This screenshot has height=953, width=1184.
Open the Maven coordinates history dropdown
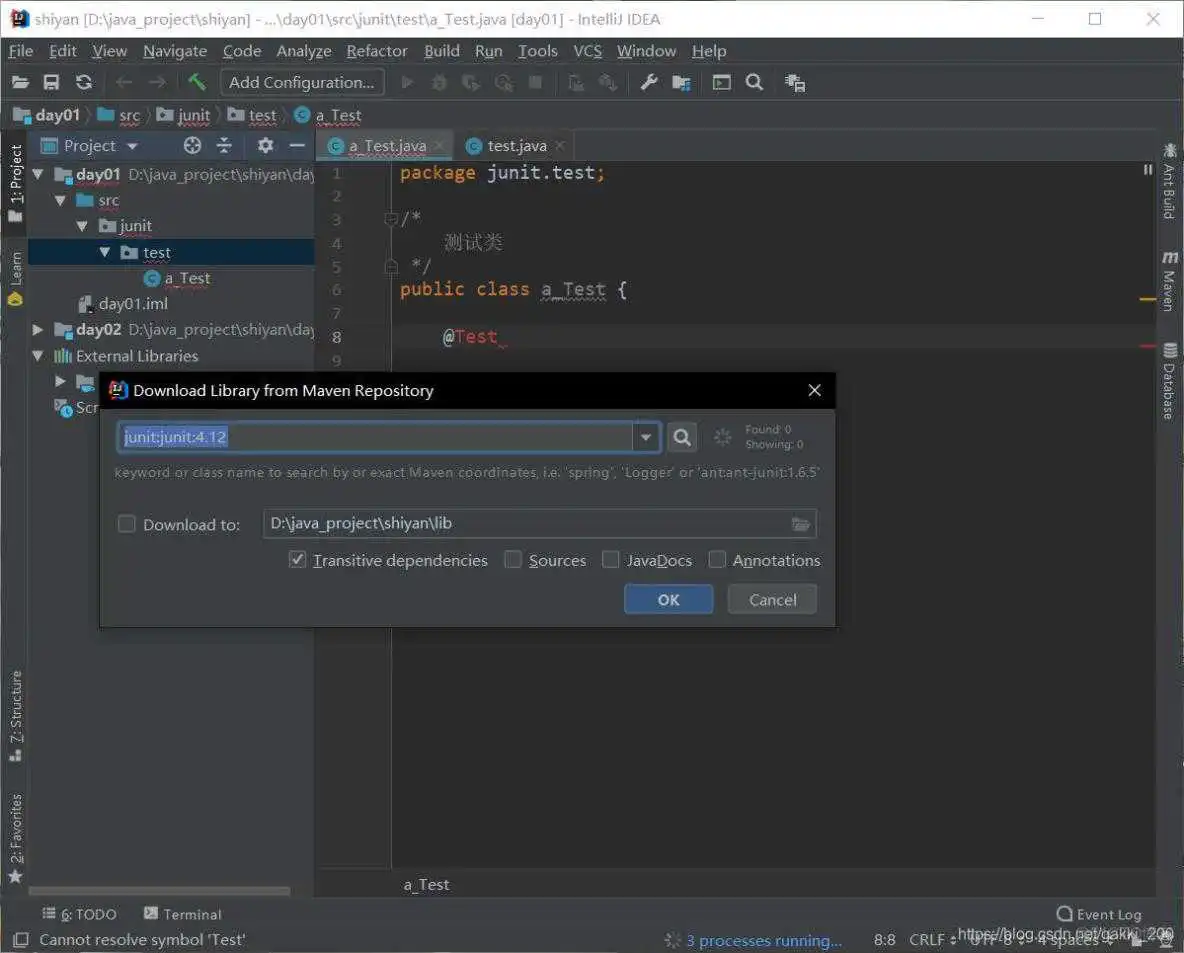pos(646,437)
